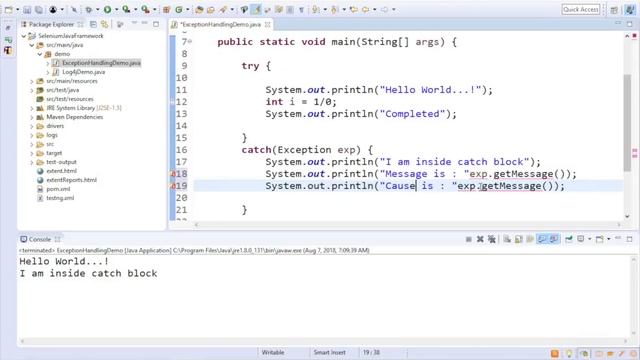Click the Quick Access search field
Viewport: 640px width, 360px height.
pos(580,9)
